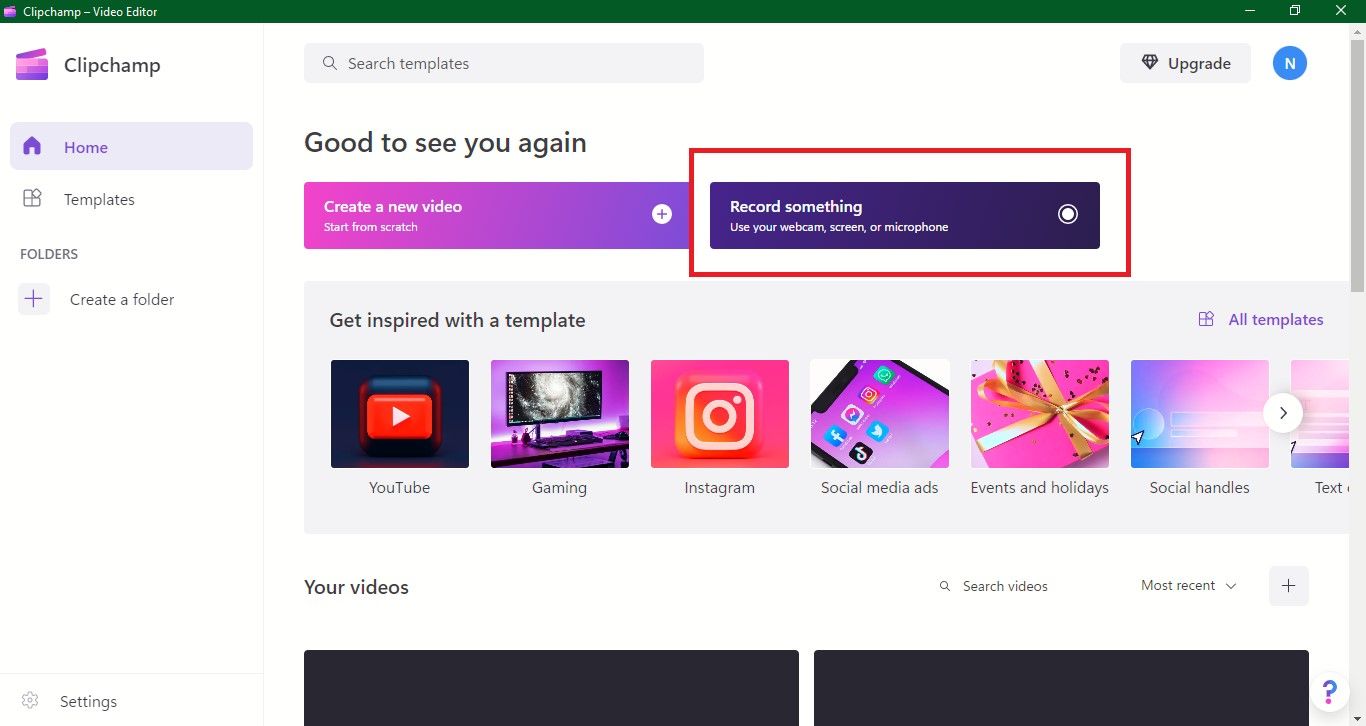Click record circle icon on Record something

tap(1068, 214)
